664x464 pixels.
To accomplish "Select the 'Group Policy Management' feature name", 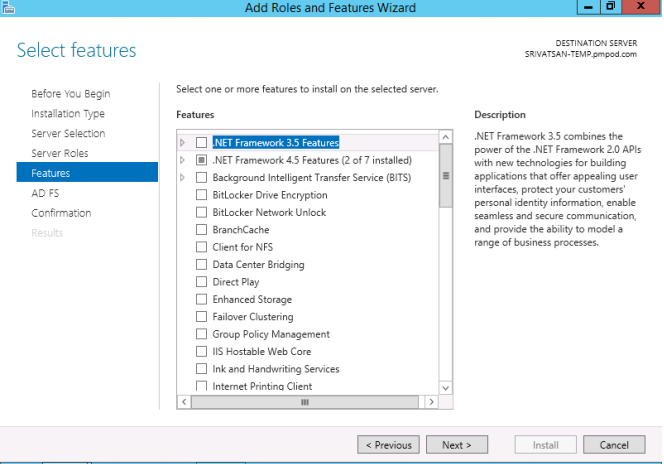I will tap(271, 334).
